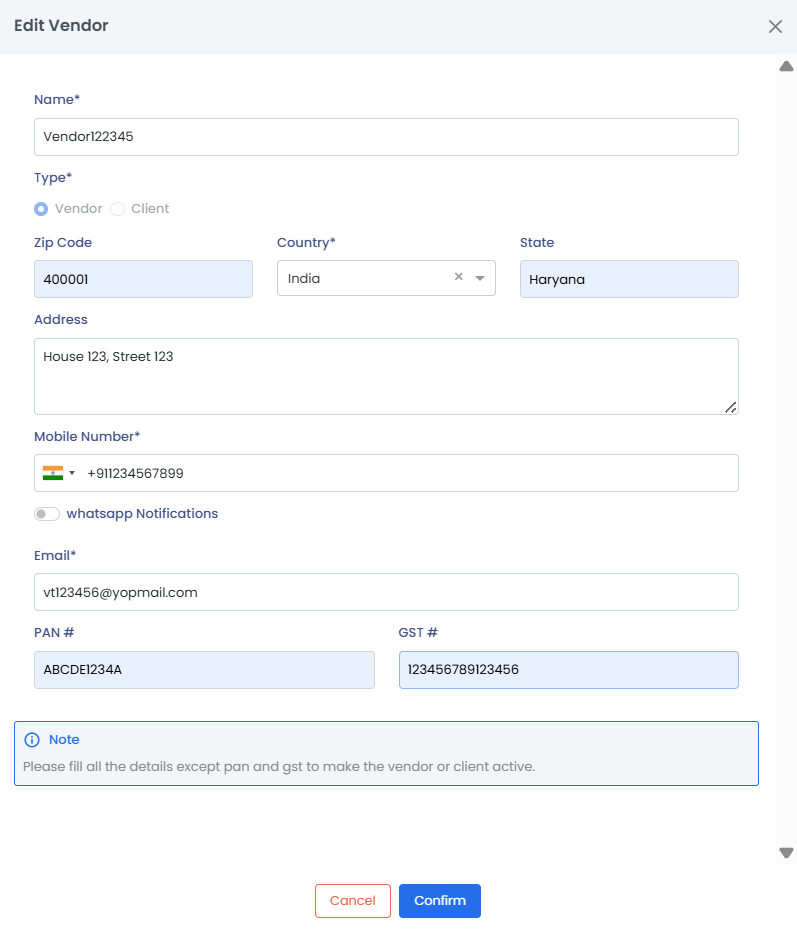
Task: Expand the phone country code selector
Action: click(x=72, y=473)
